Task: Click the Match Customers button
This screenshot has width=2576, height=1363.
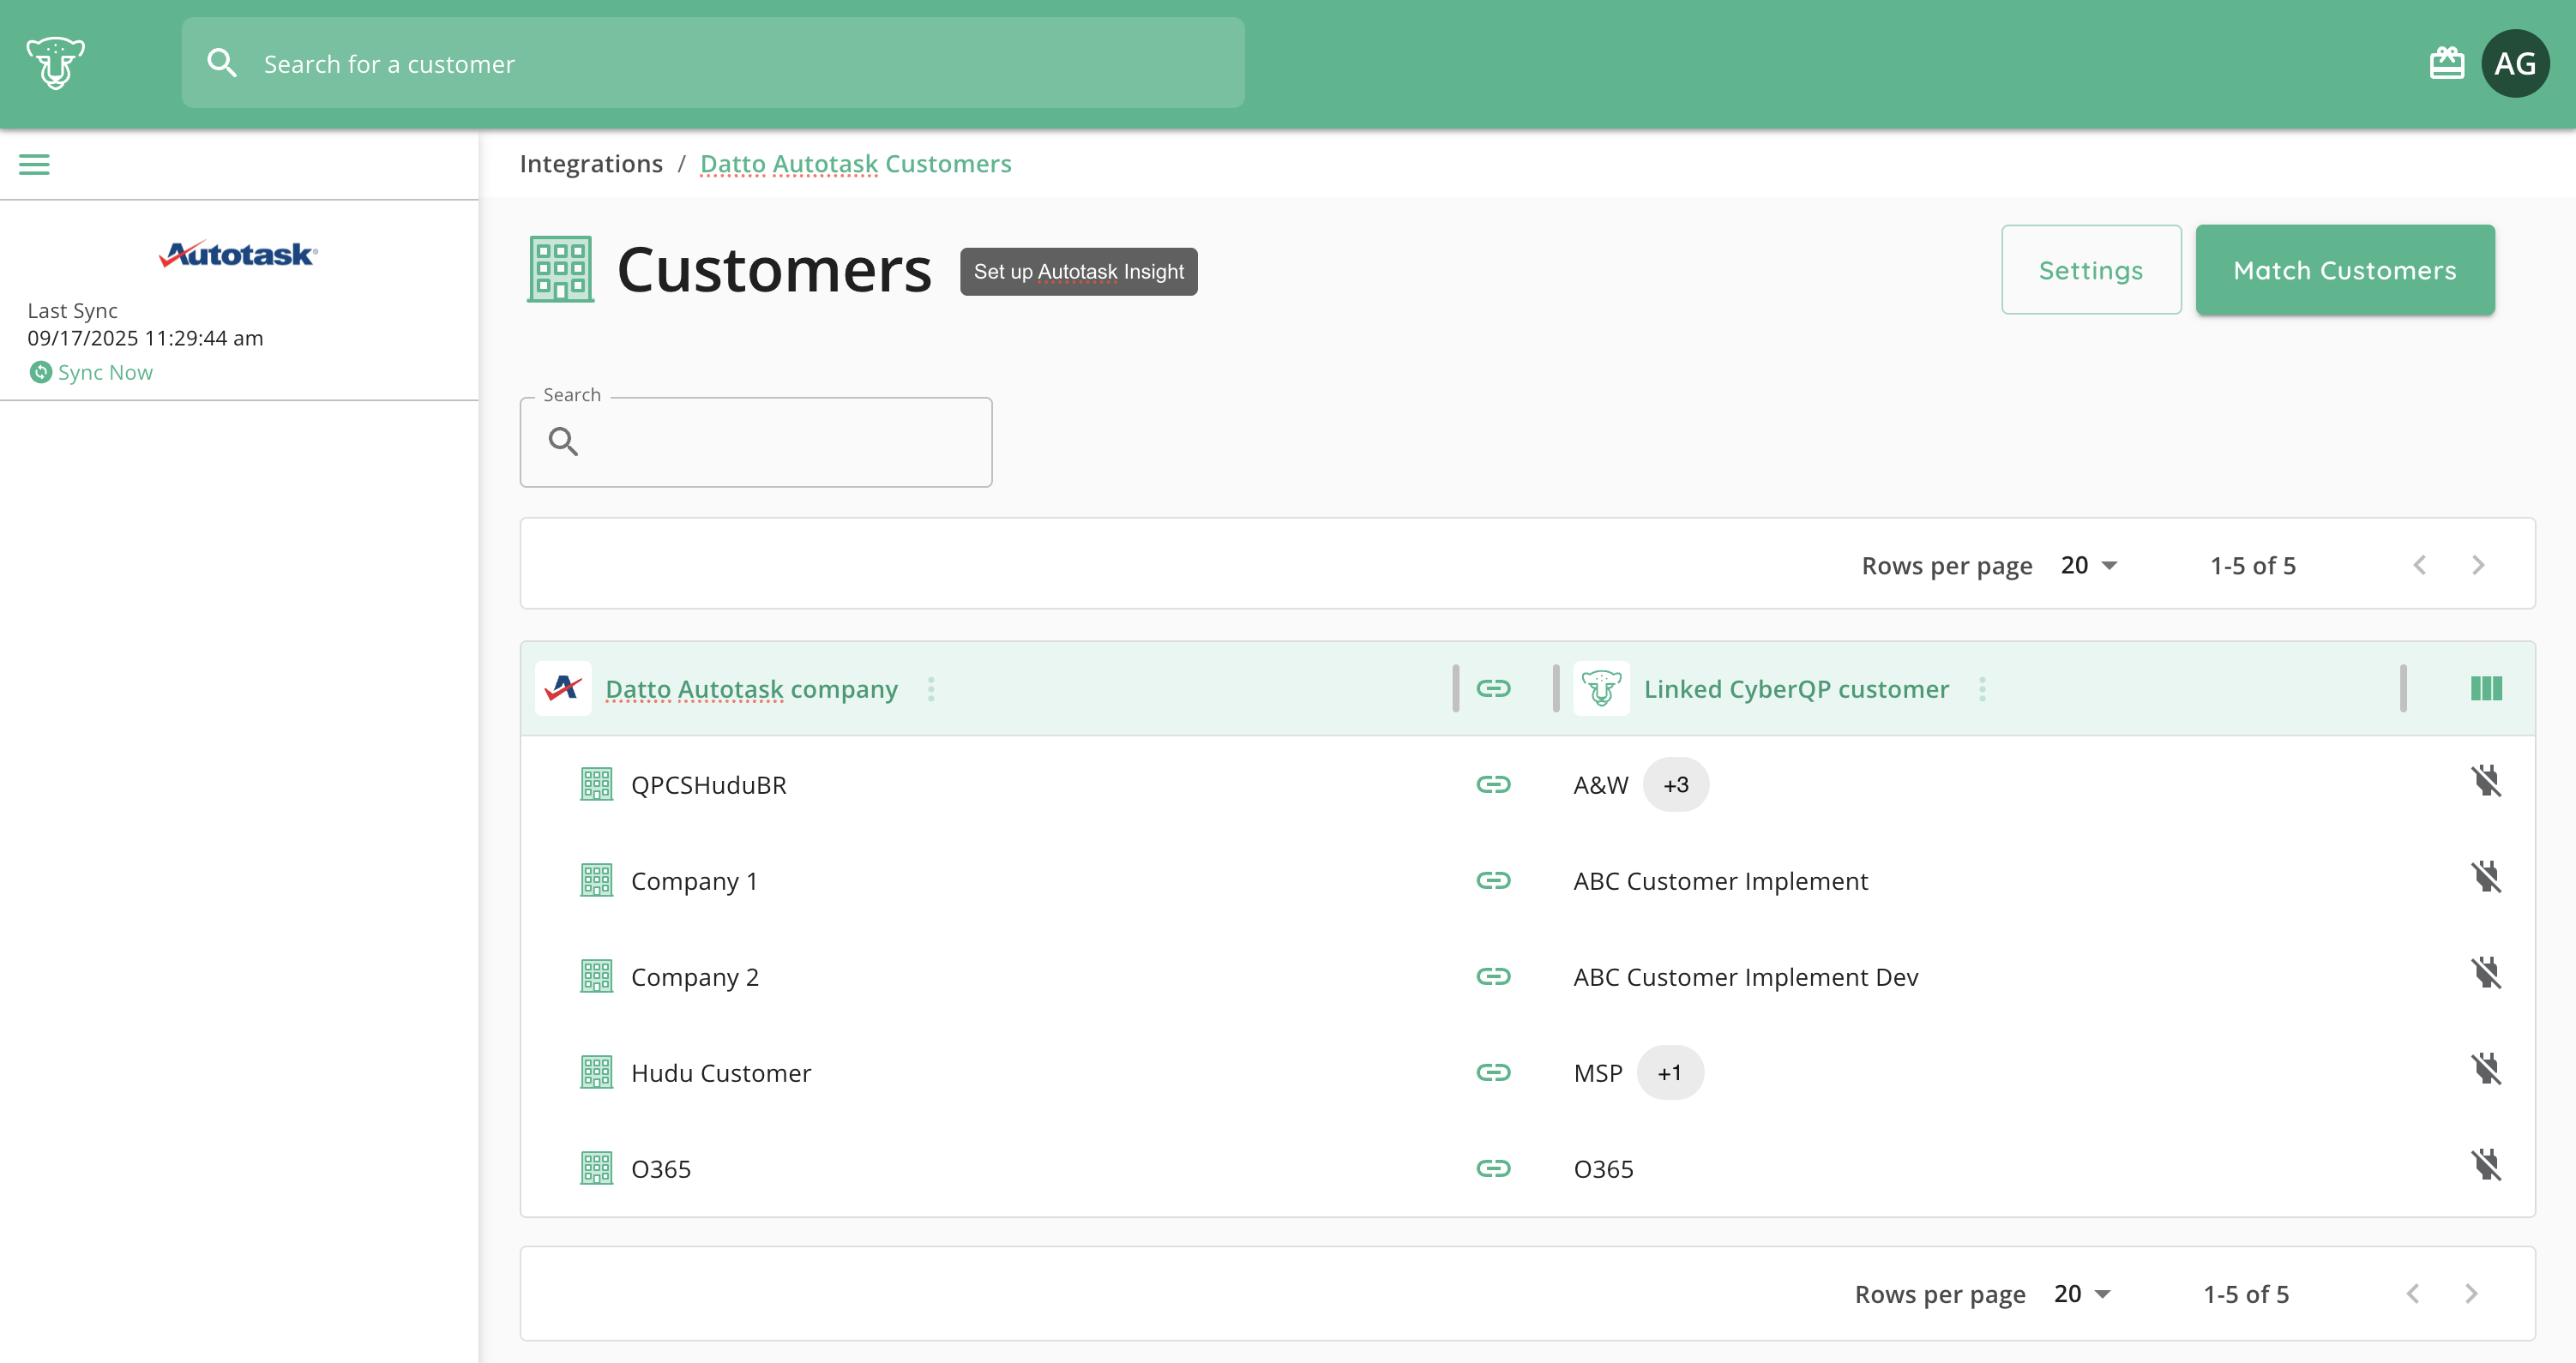Action: 2345,270
